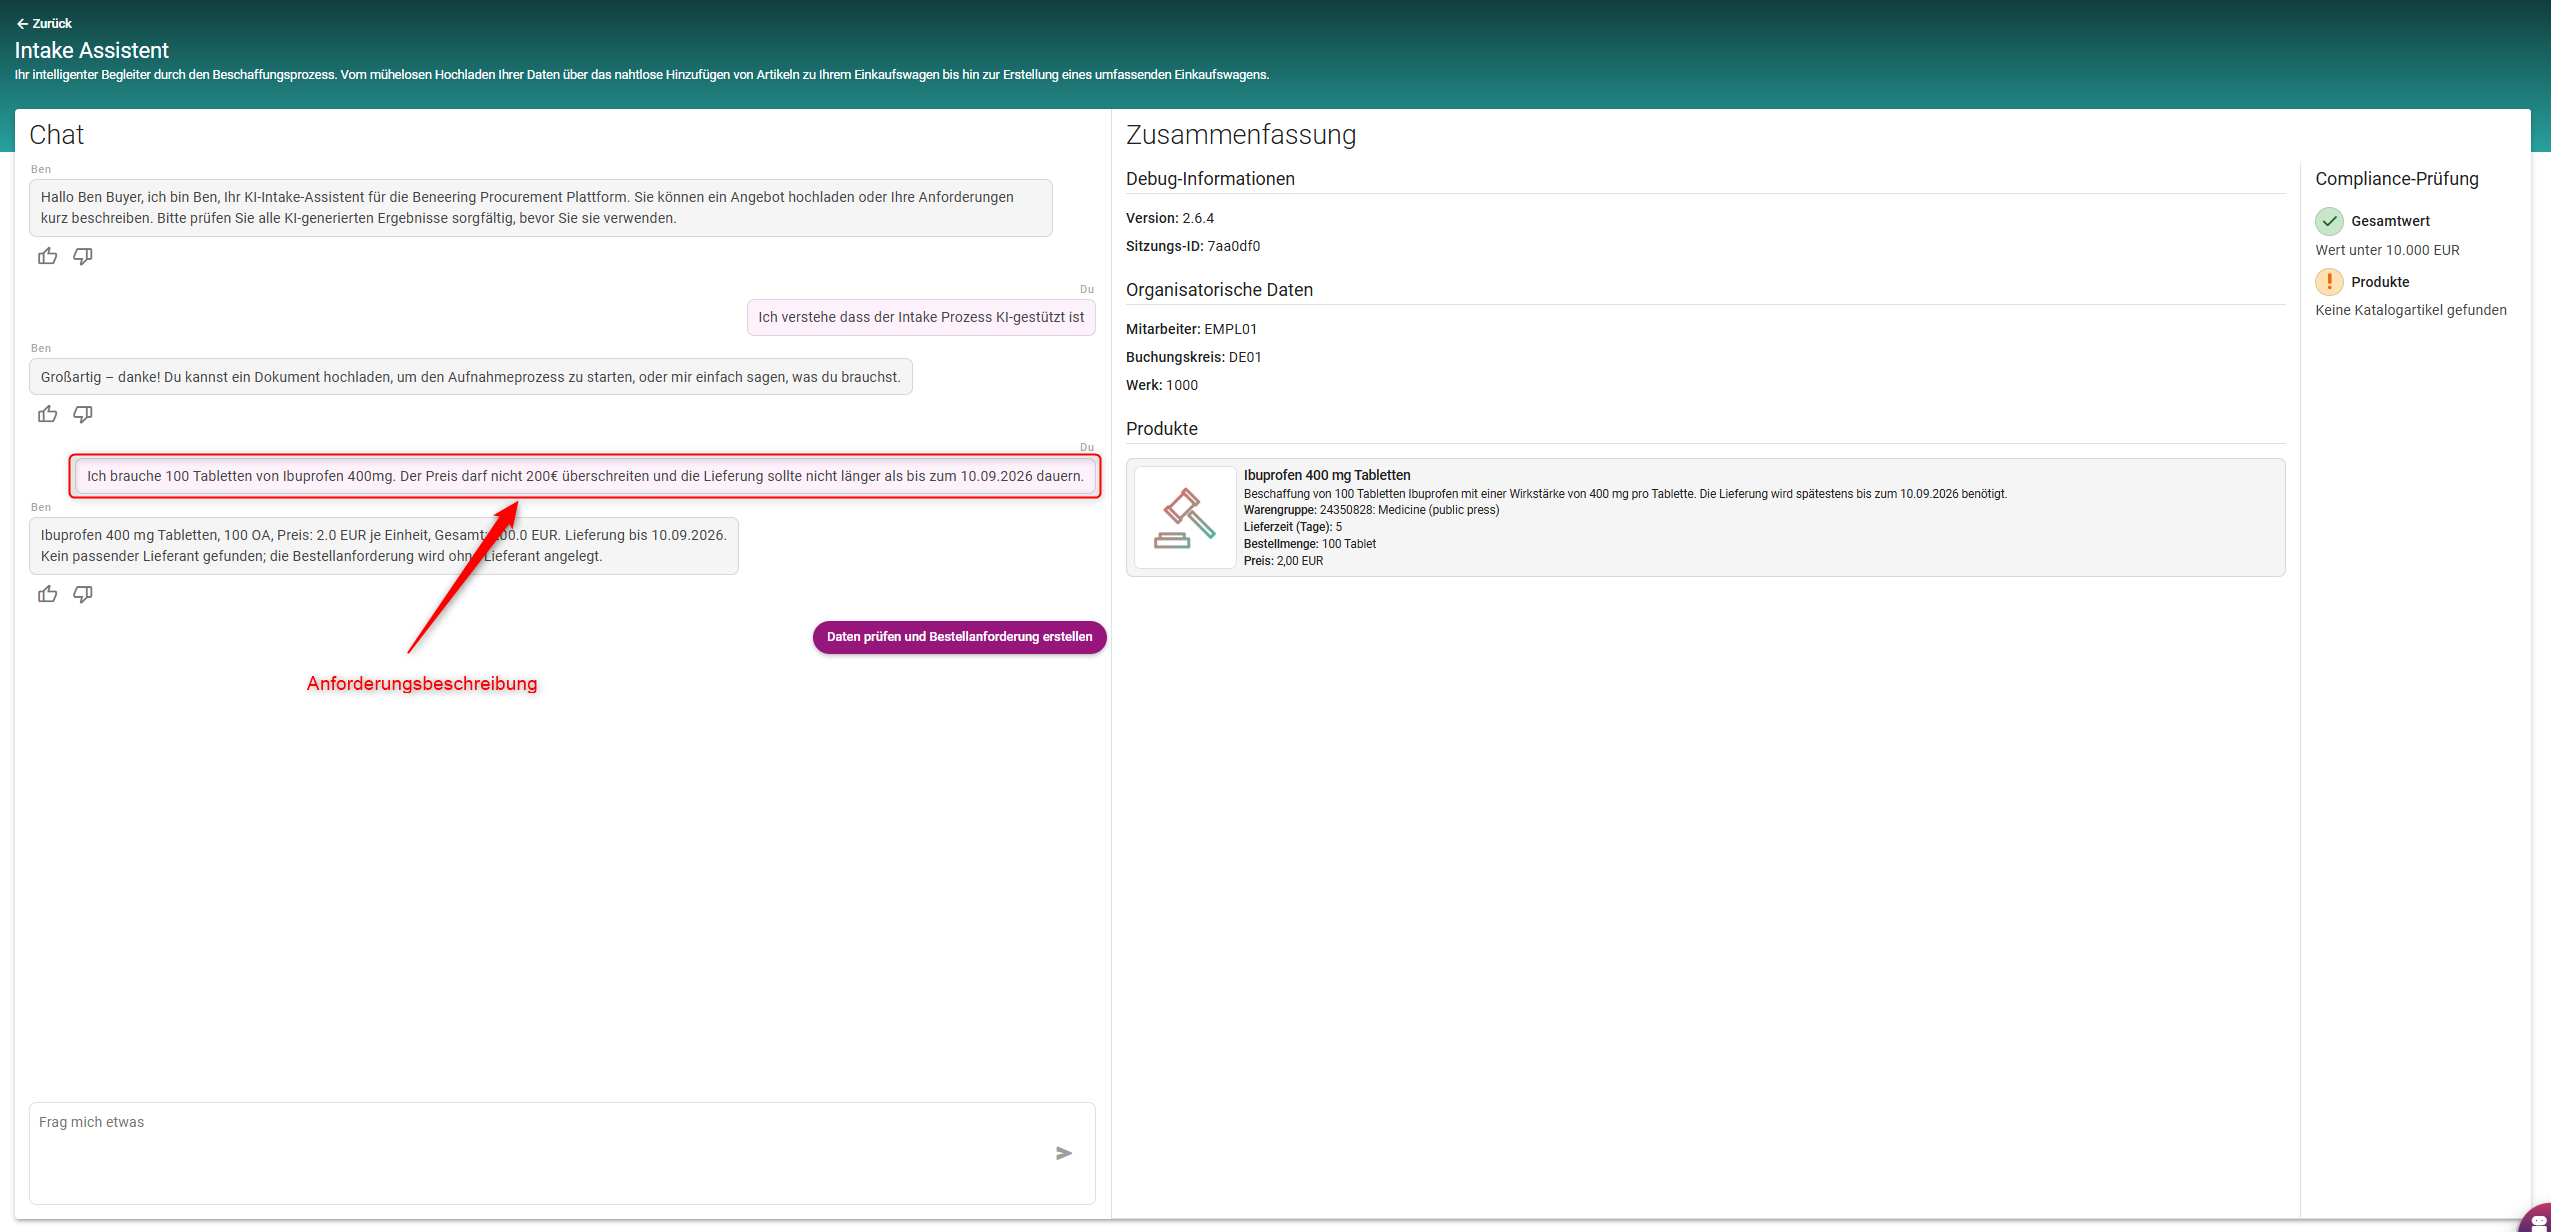
Task: Click the Produkte orange warning icon
Action: point(2329,282)
